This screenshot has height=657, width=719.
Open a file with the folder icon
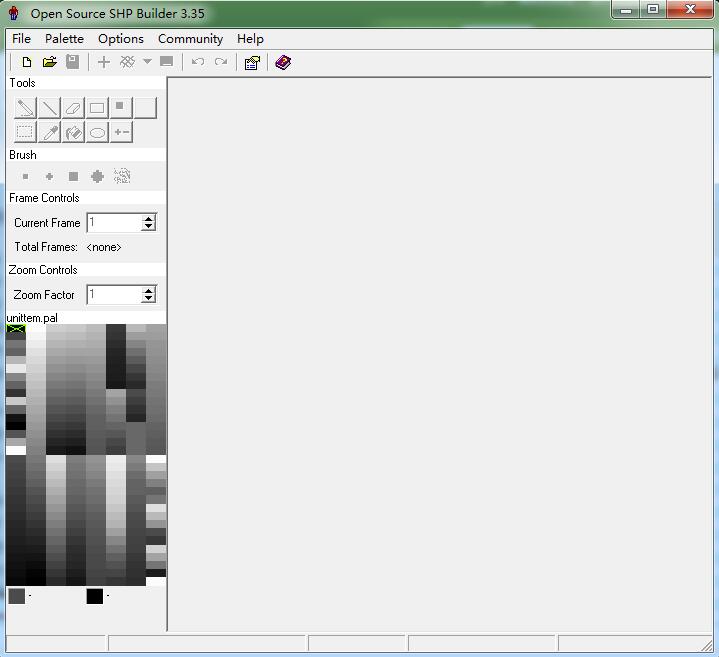pyautogui.click(x=49, y=62)
